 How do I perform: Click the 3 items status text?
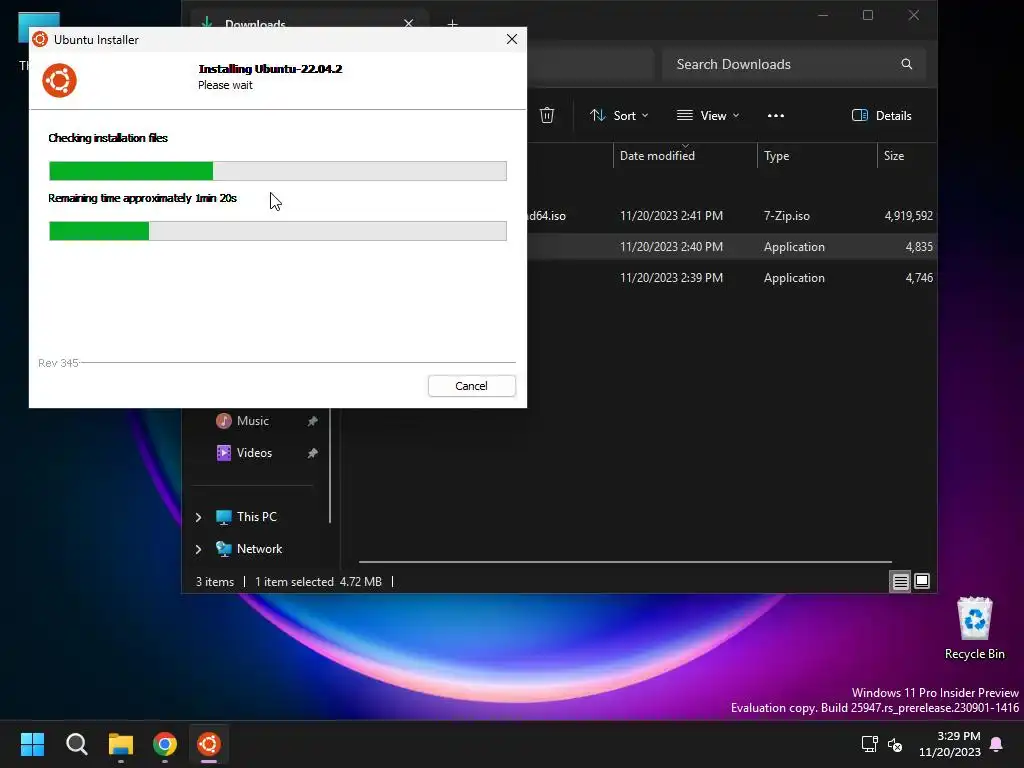pyautogui.click(x=215, y=582)
